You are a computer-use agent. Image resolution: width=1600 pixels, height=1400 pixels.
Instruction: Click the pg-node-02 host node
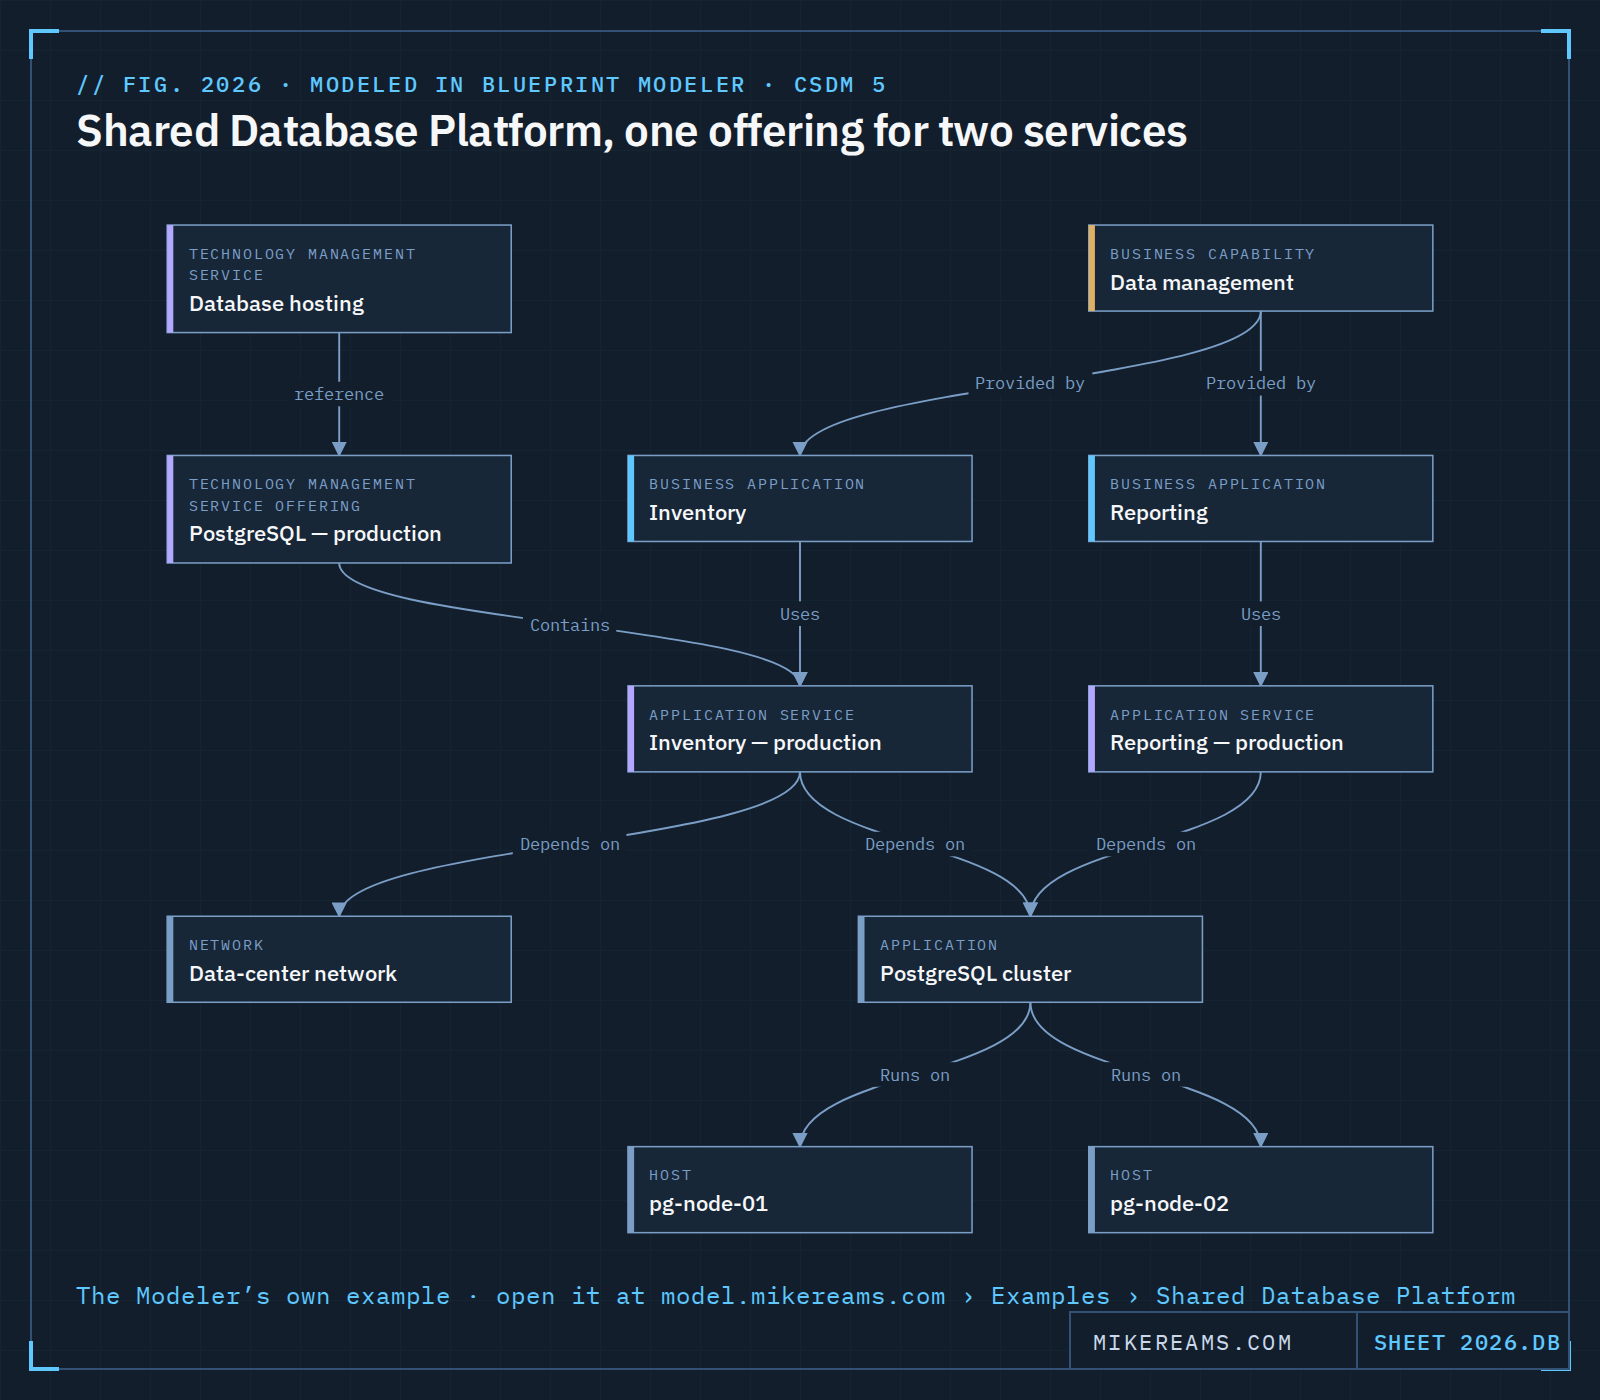(1260, 1190)
